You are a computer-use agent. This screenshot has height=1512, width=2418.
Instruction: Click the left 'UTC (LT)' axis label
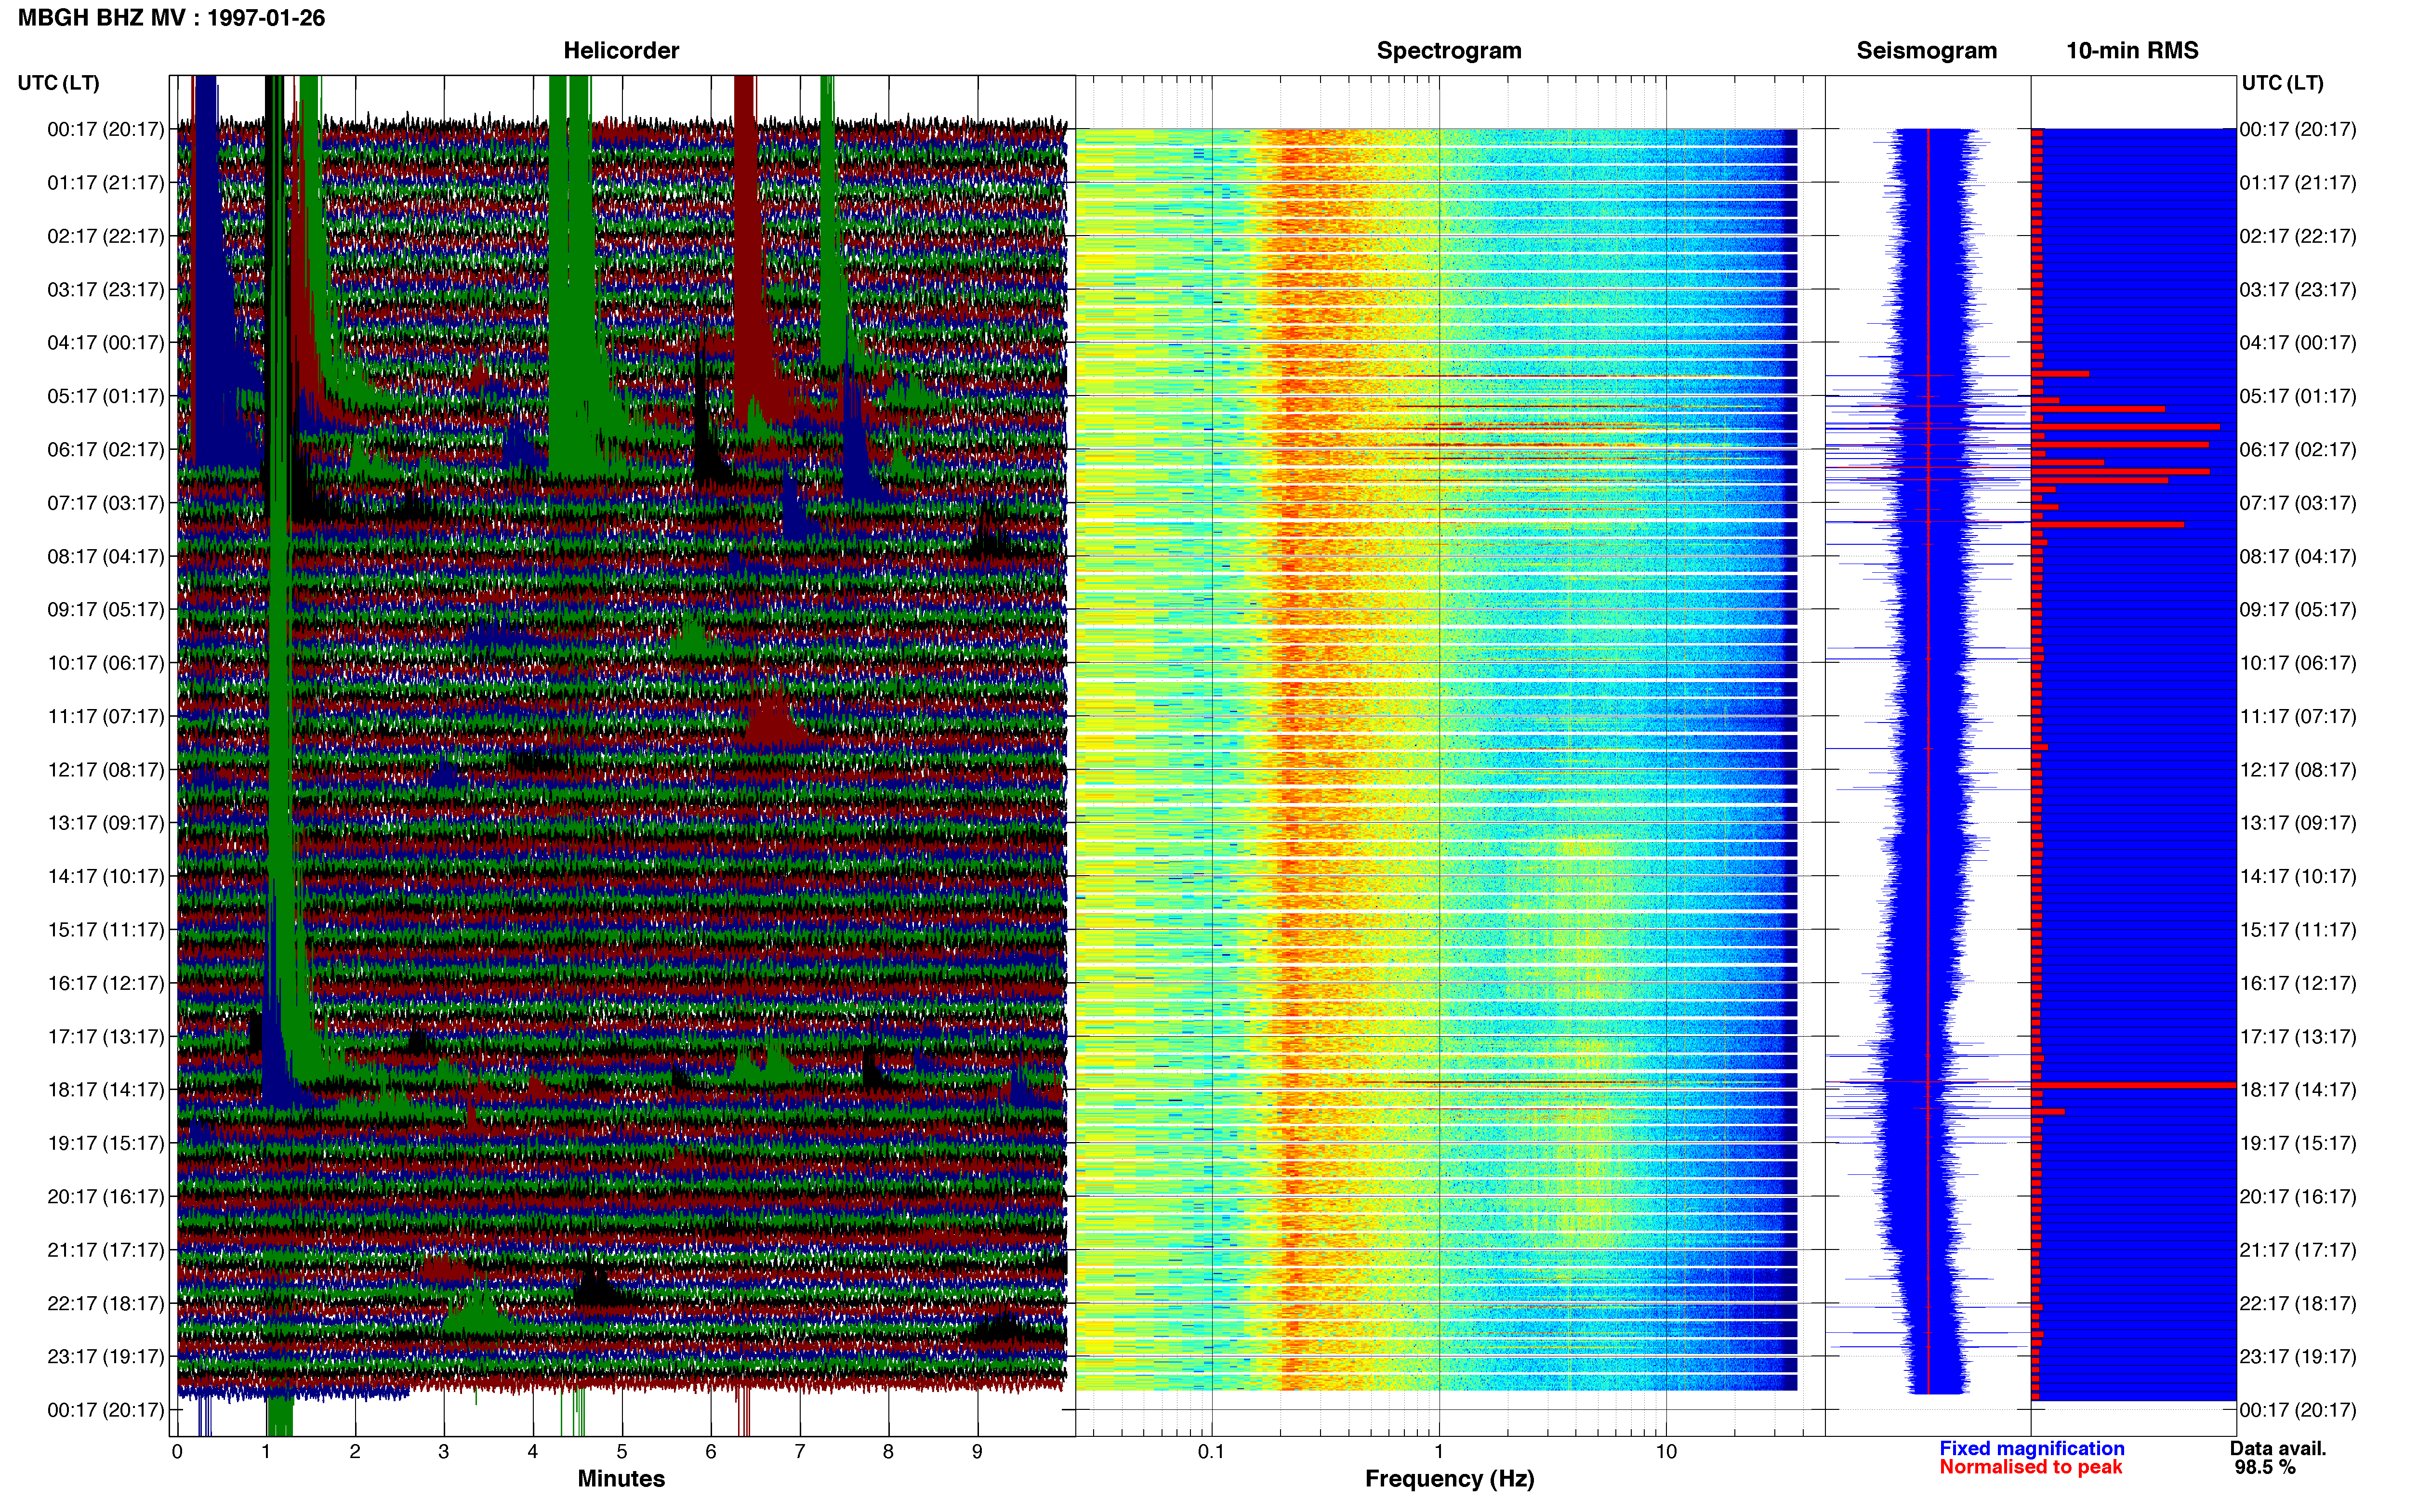58,83
